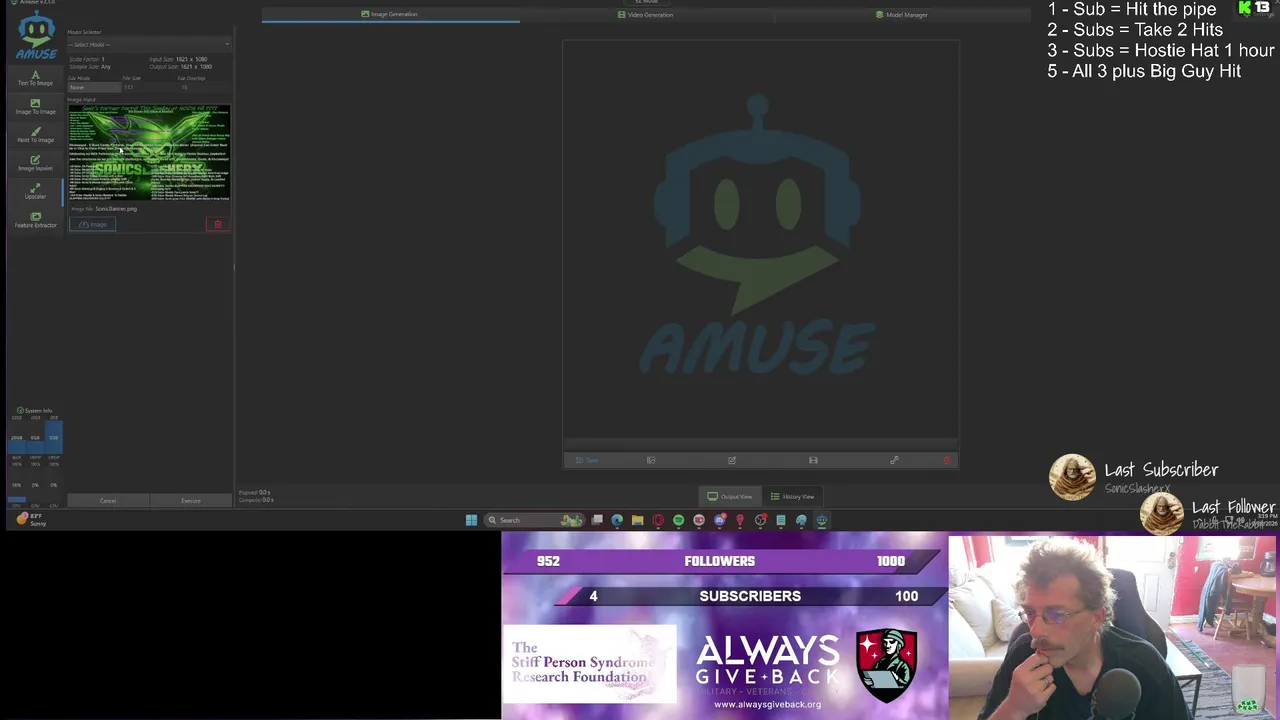The image size is (1280, 720).
Task: Switch to the Model Manager tab
Action: 902,14
